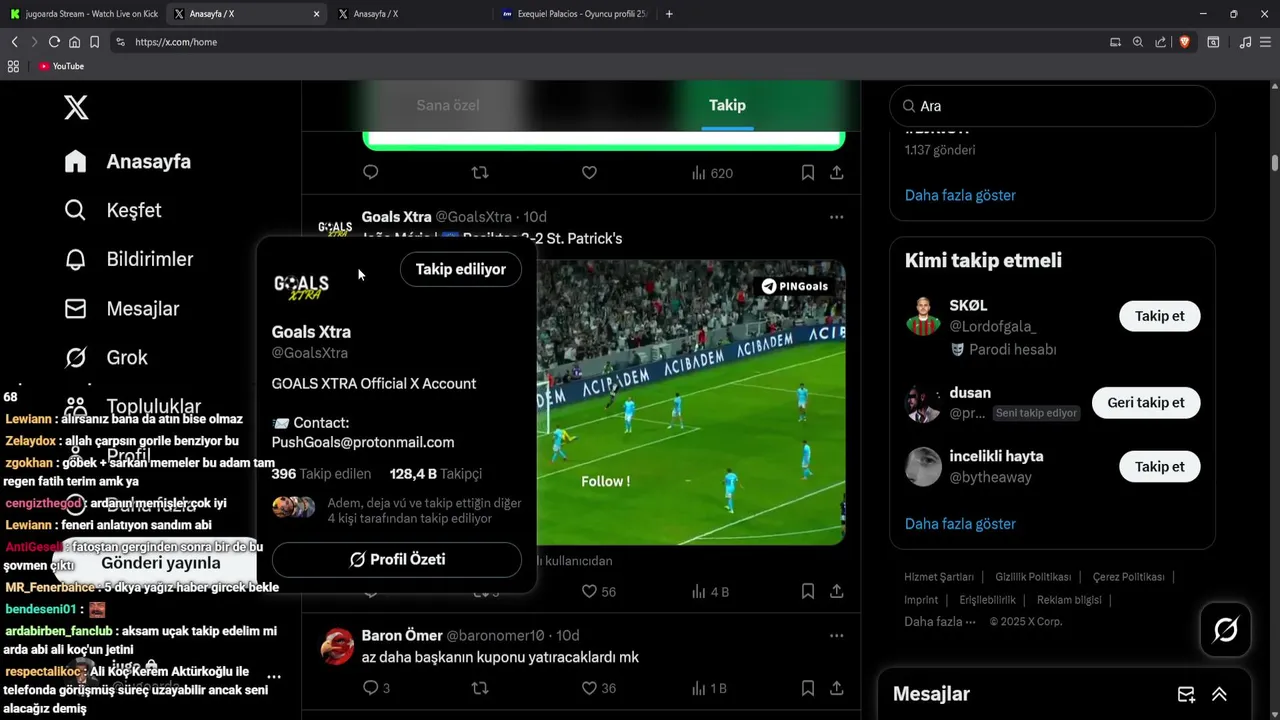Reply icon on post with 620 views

pyautogui.click(x=371, y=173)
